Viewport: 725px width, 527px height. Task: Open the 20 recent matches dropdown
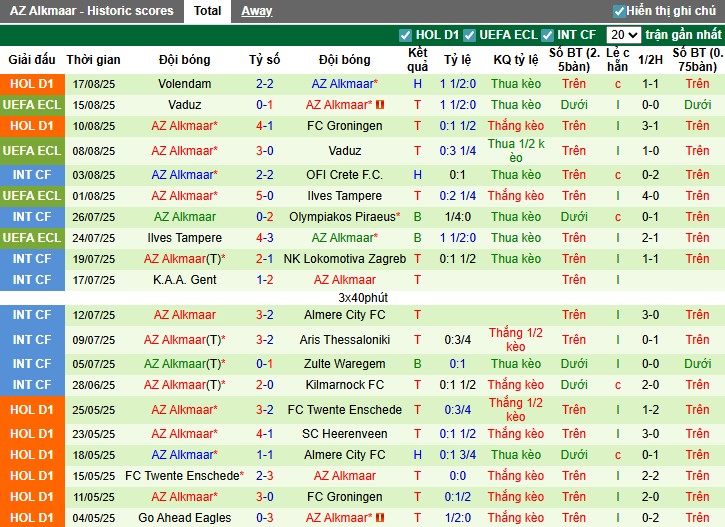coord(623,35)
